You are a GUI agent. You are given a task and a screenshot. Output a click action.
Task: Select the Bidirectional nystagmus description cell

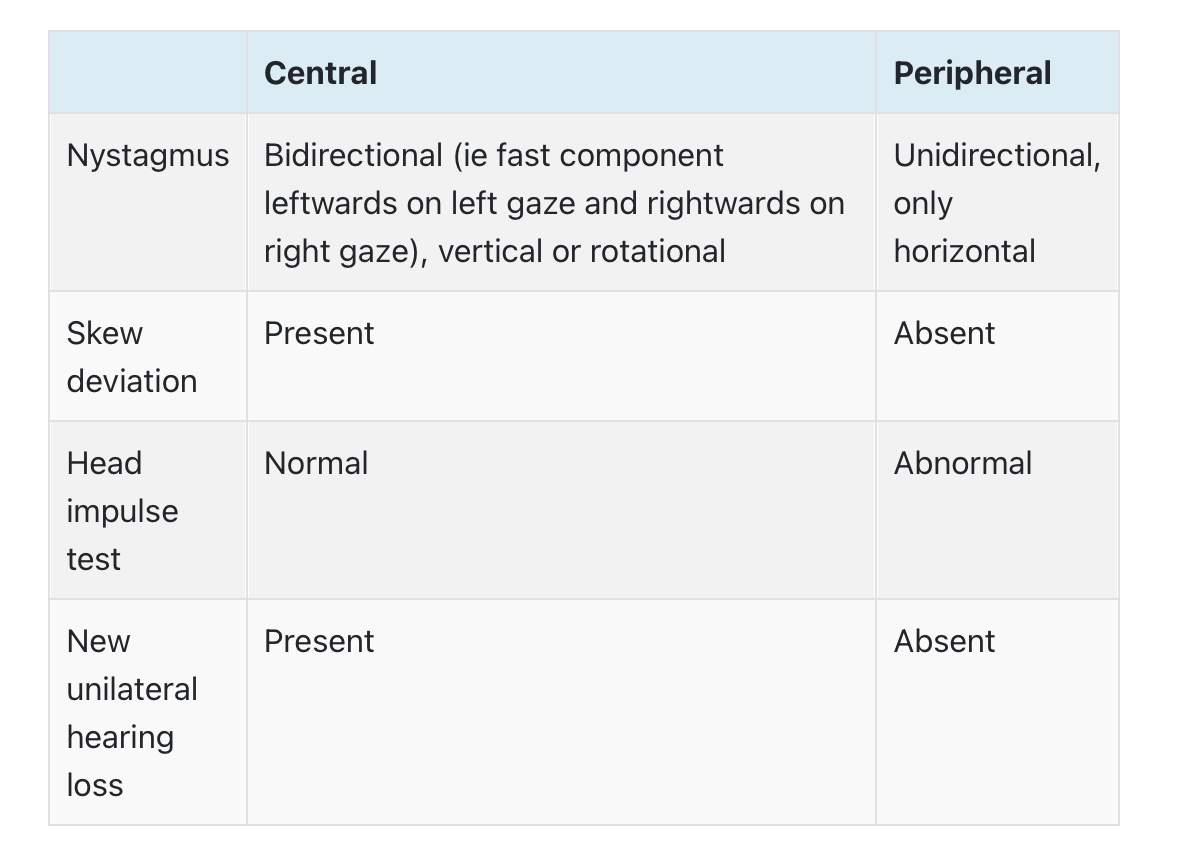(561, 203)
